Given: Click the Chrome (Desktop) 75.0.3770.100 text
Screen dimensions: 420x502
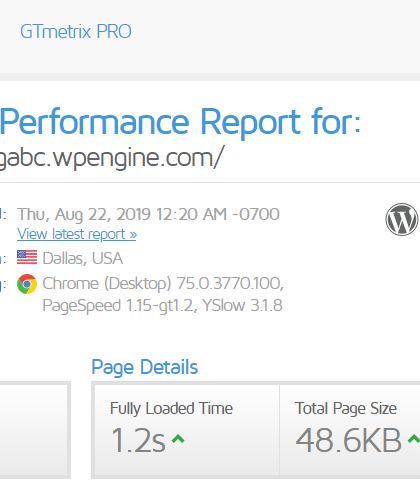Looking at the screenshot, I should coord(163,284).
